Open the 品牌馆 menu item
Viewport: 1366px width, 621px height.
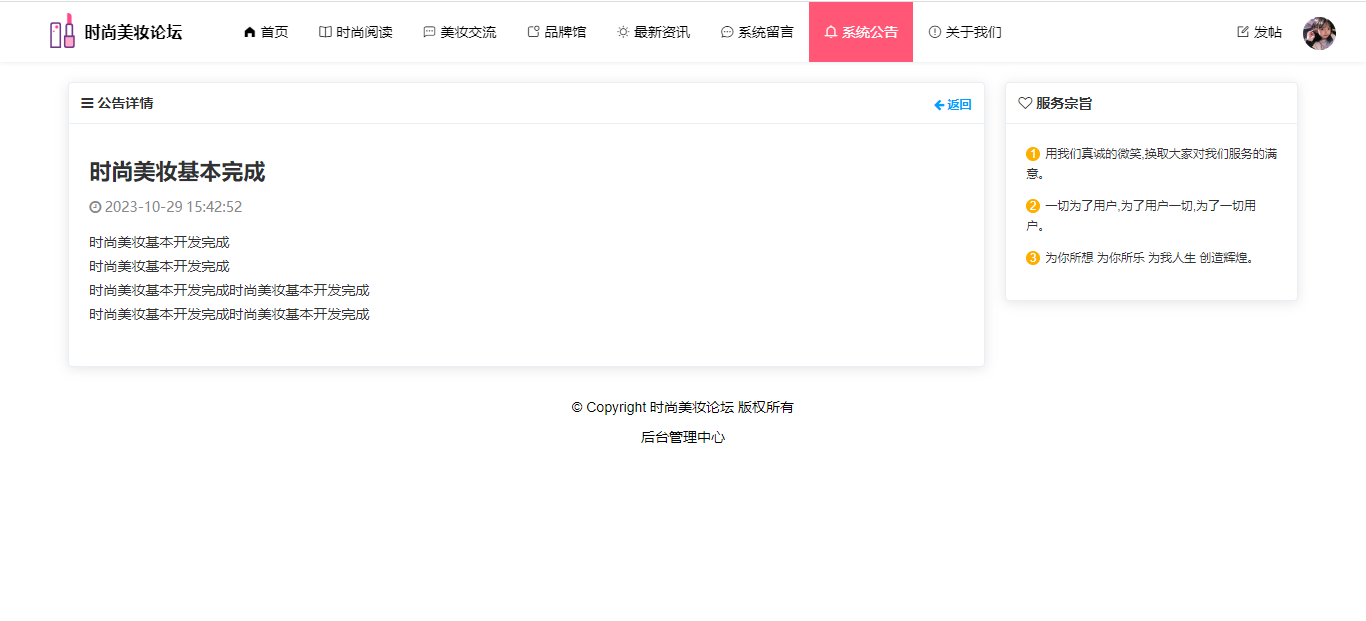point(557,32)
